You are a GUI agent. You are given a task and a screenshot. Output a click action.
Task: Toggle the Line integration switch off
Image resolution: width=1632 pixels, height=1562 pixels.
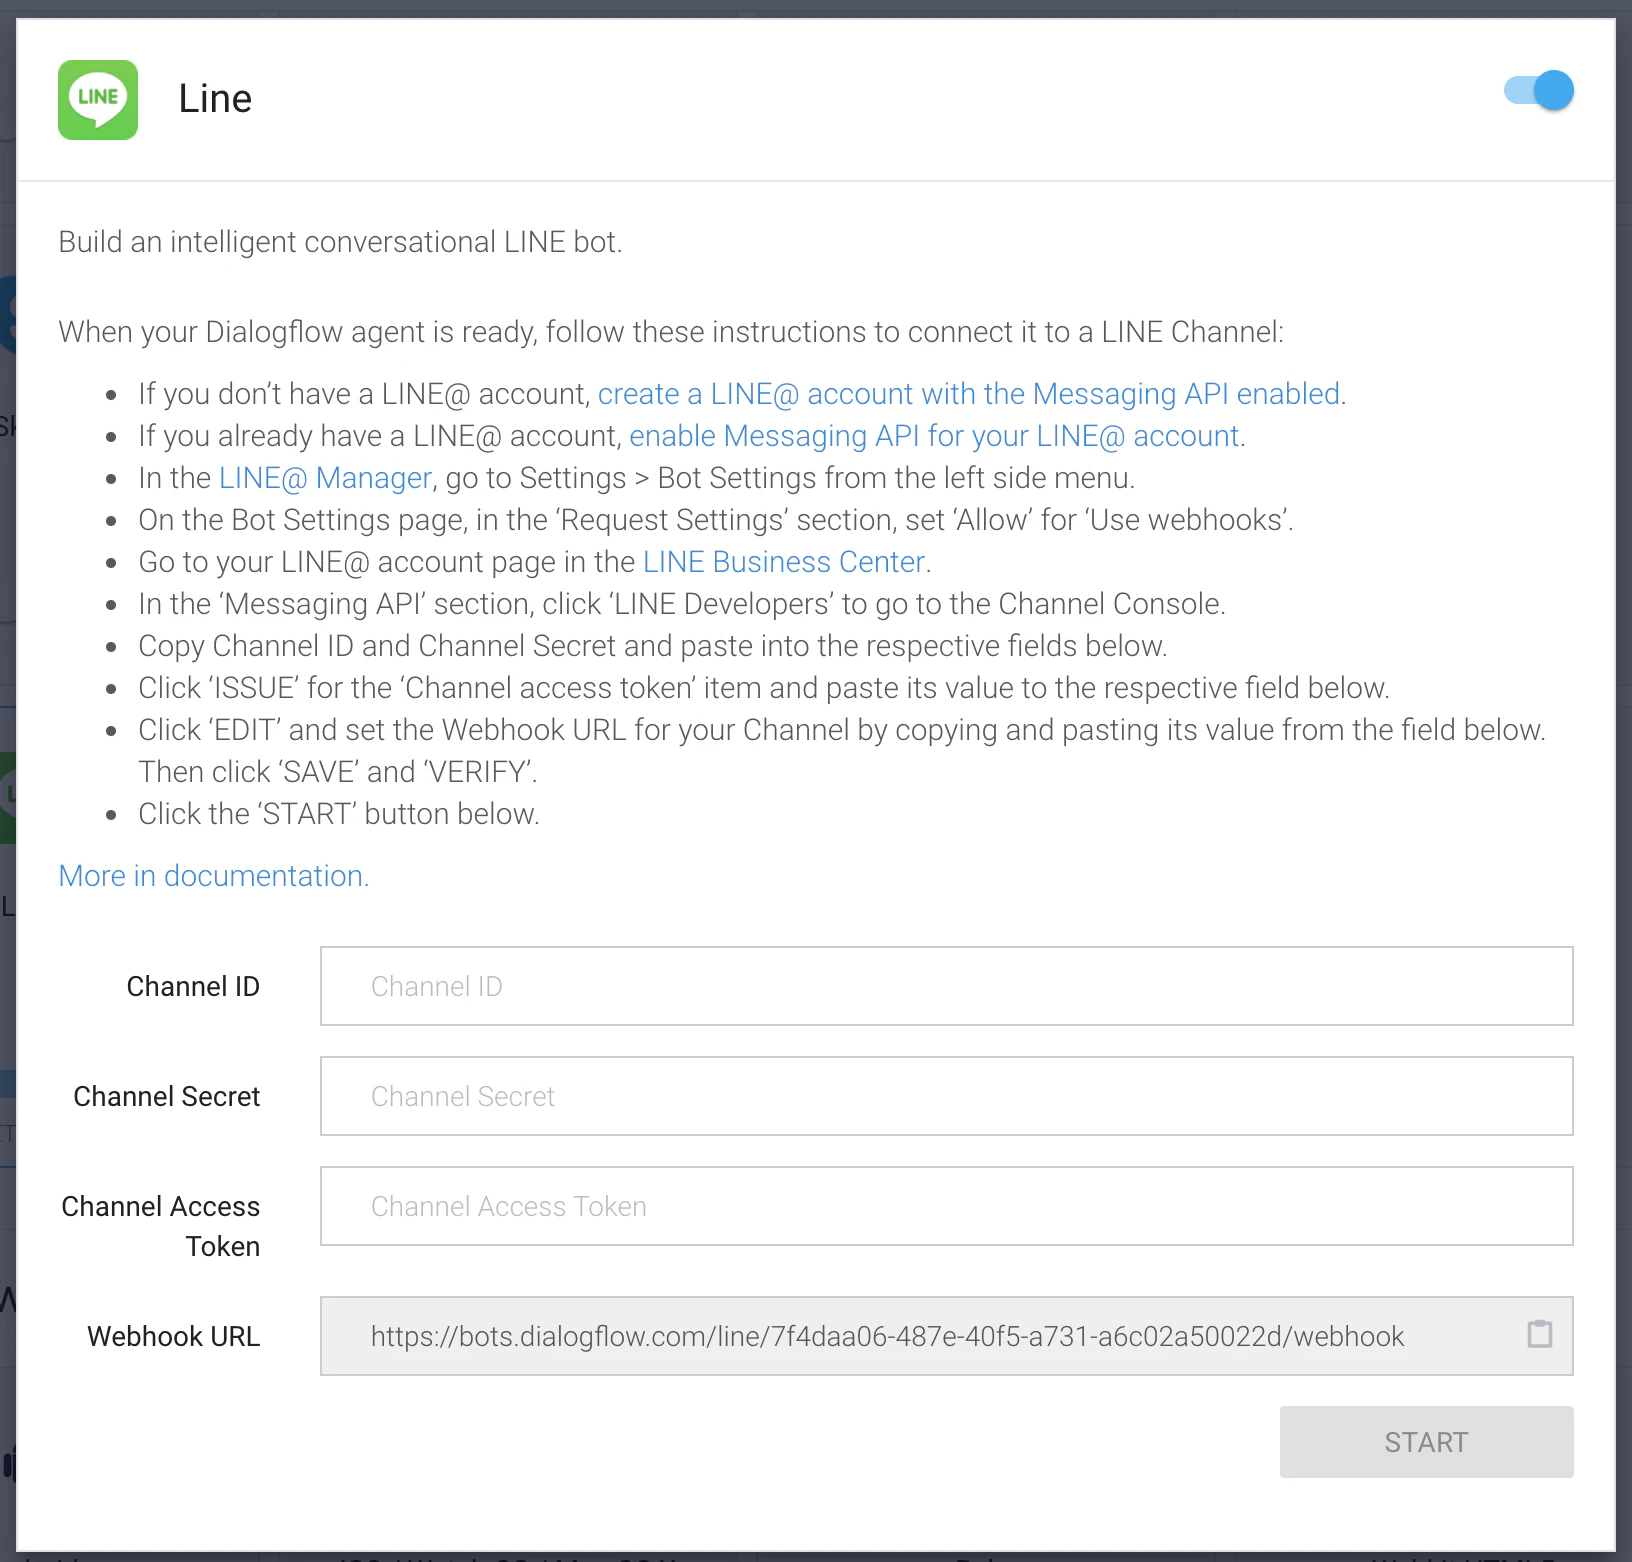1539,91
